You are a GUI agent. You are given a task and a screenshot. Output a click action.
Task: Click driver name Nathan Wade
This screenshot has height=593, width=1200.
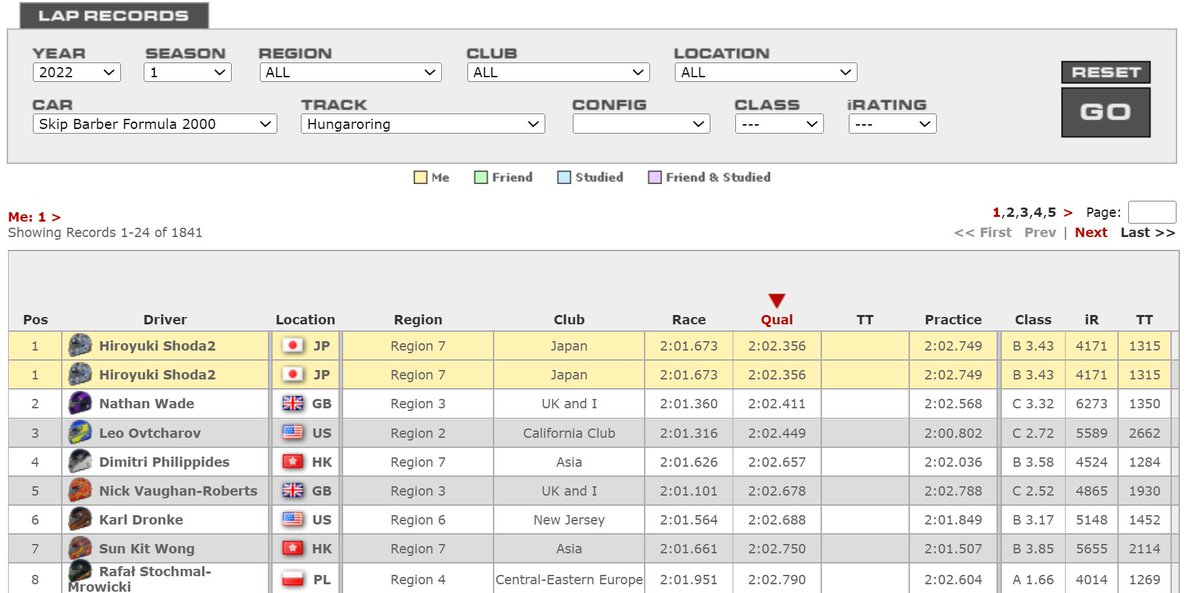click(147, 404)
